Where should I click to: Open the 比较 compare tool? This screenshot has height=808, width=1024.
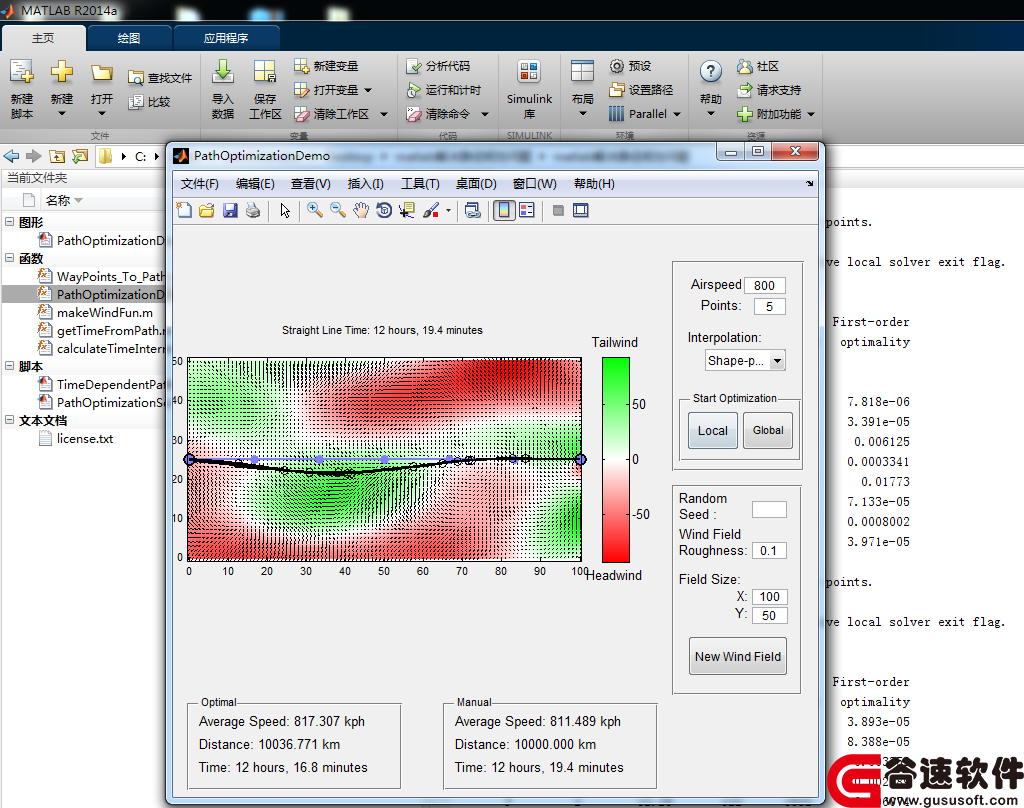point(149,102)
